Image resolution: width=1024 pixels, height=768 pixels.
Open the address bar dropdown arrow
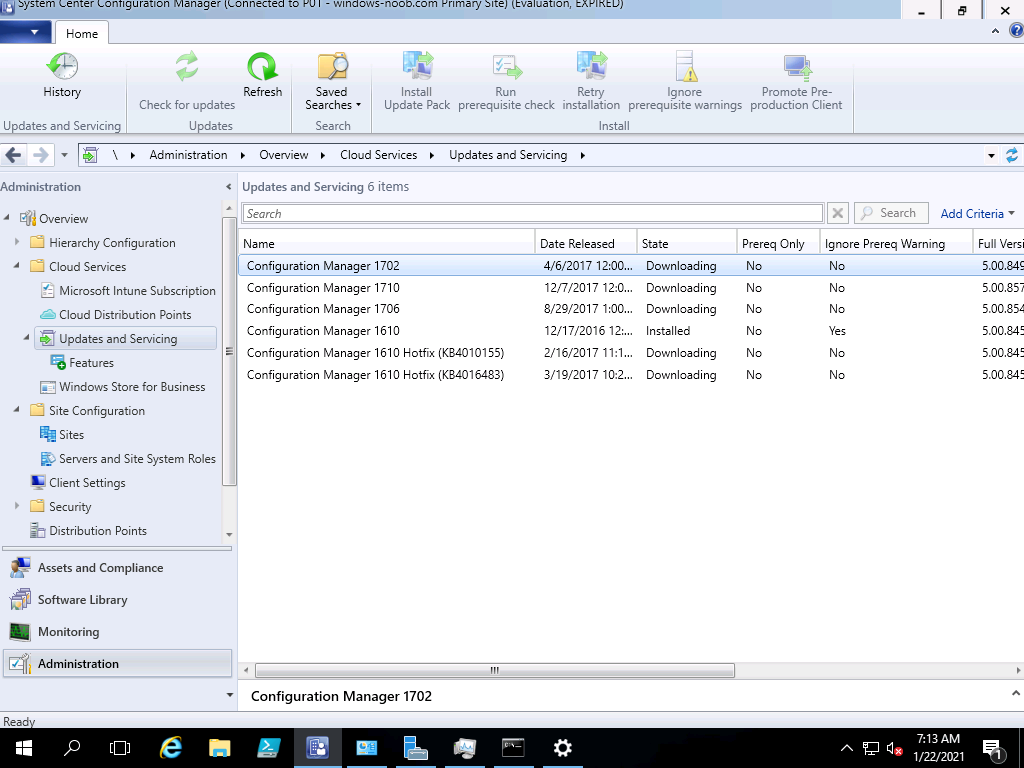click(x=991, y=155)
